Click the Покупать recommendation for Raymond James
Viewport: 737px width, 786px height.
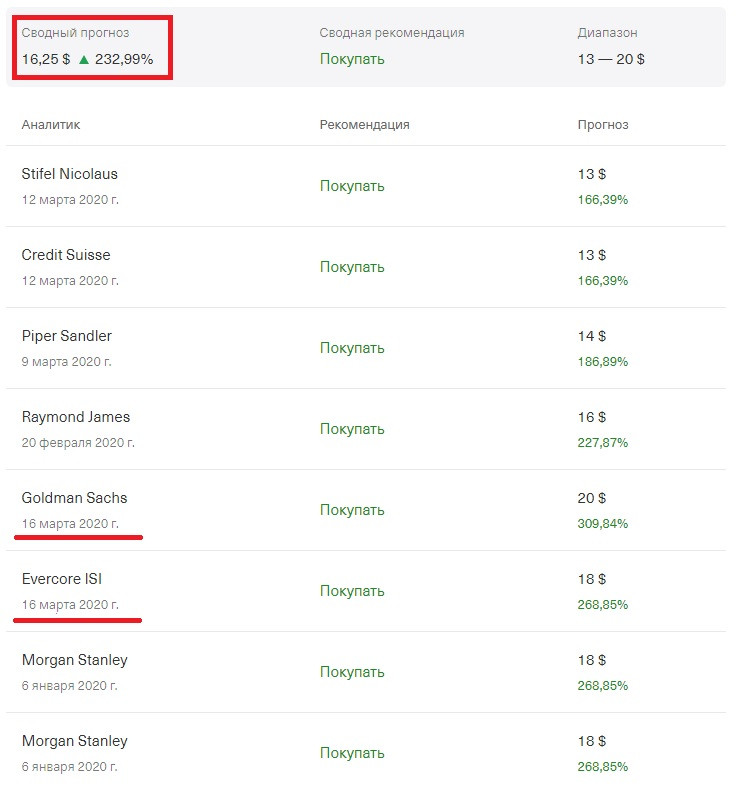pos(352,429)
